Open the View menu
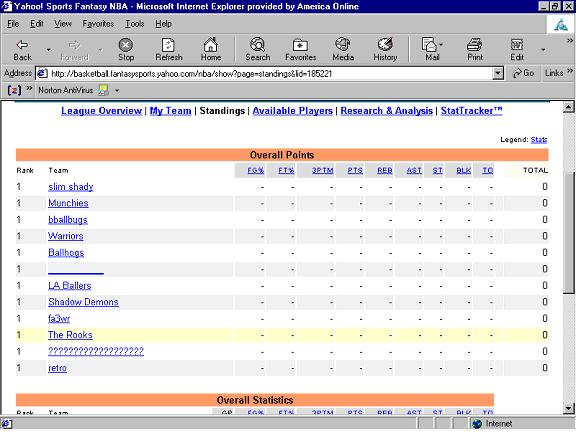This screenshot has height=432, width=576. (63, 24)
